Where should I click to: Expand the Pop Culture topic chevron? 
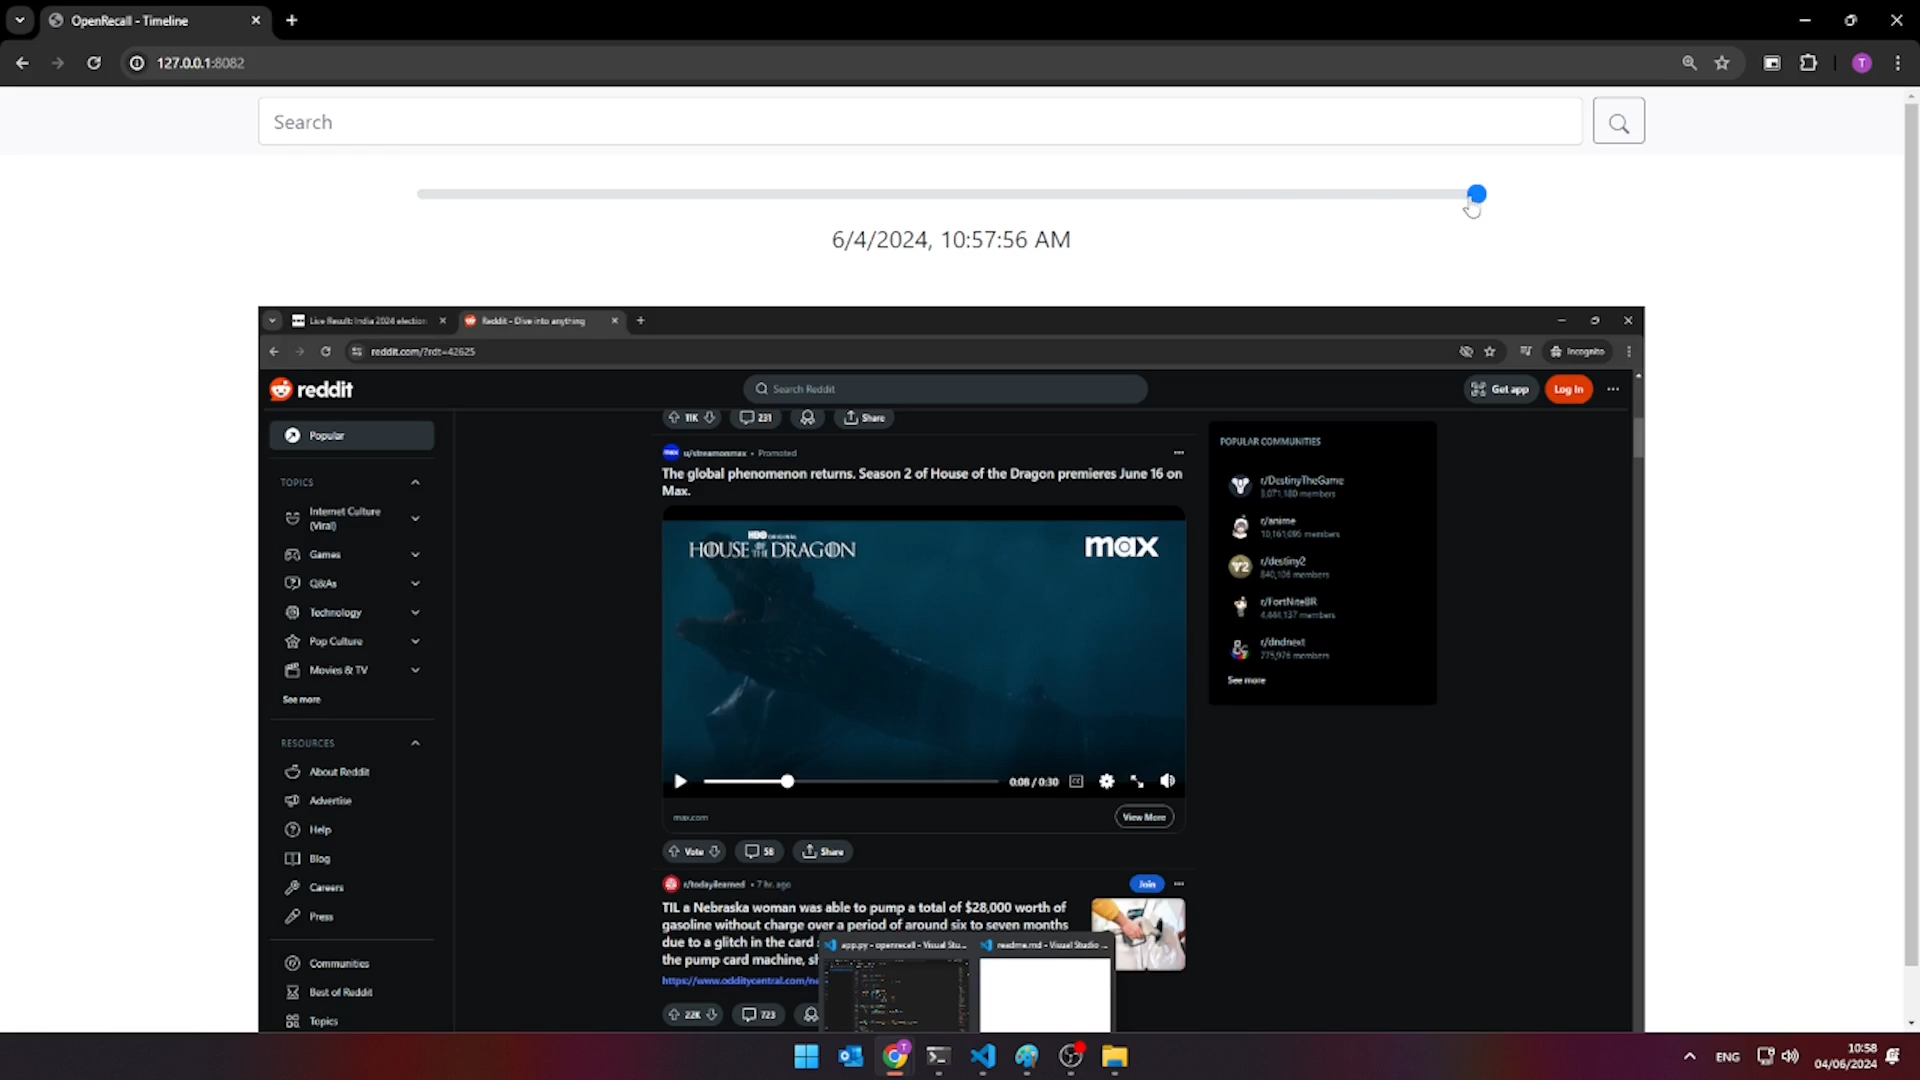click(415, 641)
